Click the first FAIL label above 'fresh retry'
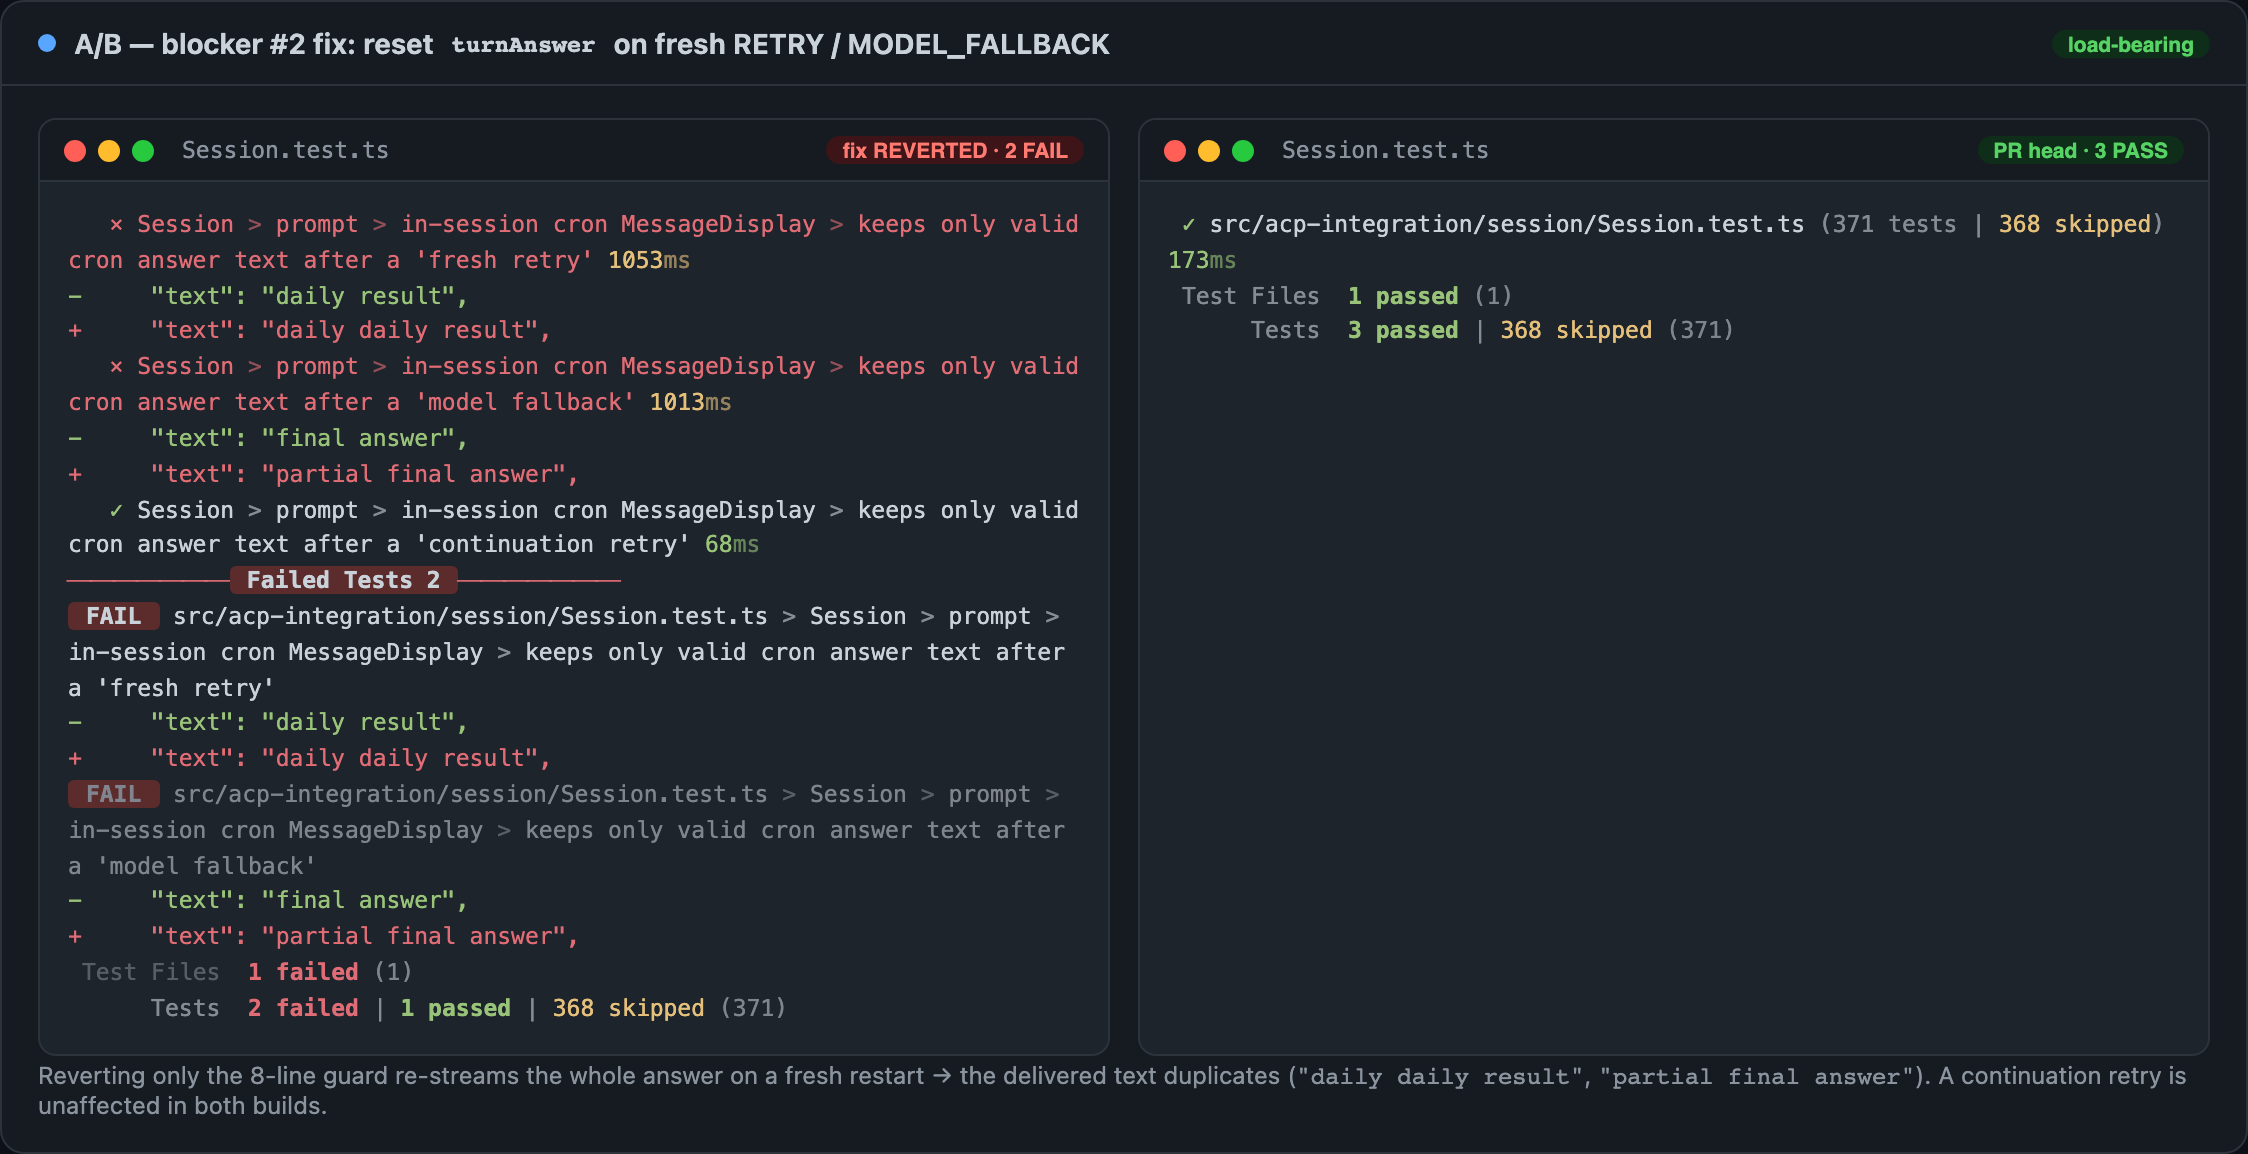The height and width of the screenshot is (1154, 2248). (113, 616)
